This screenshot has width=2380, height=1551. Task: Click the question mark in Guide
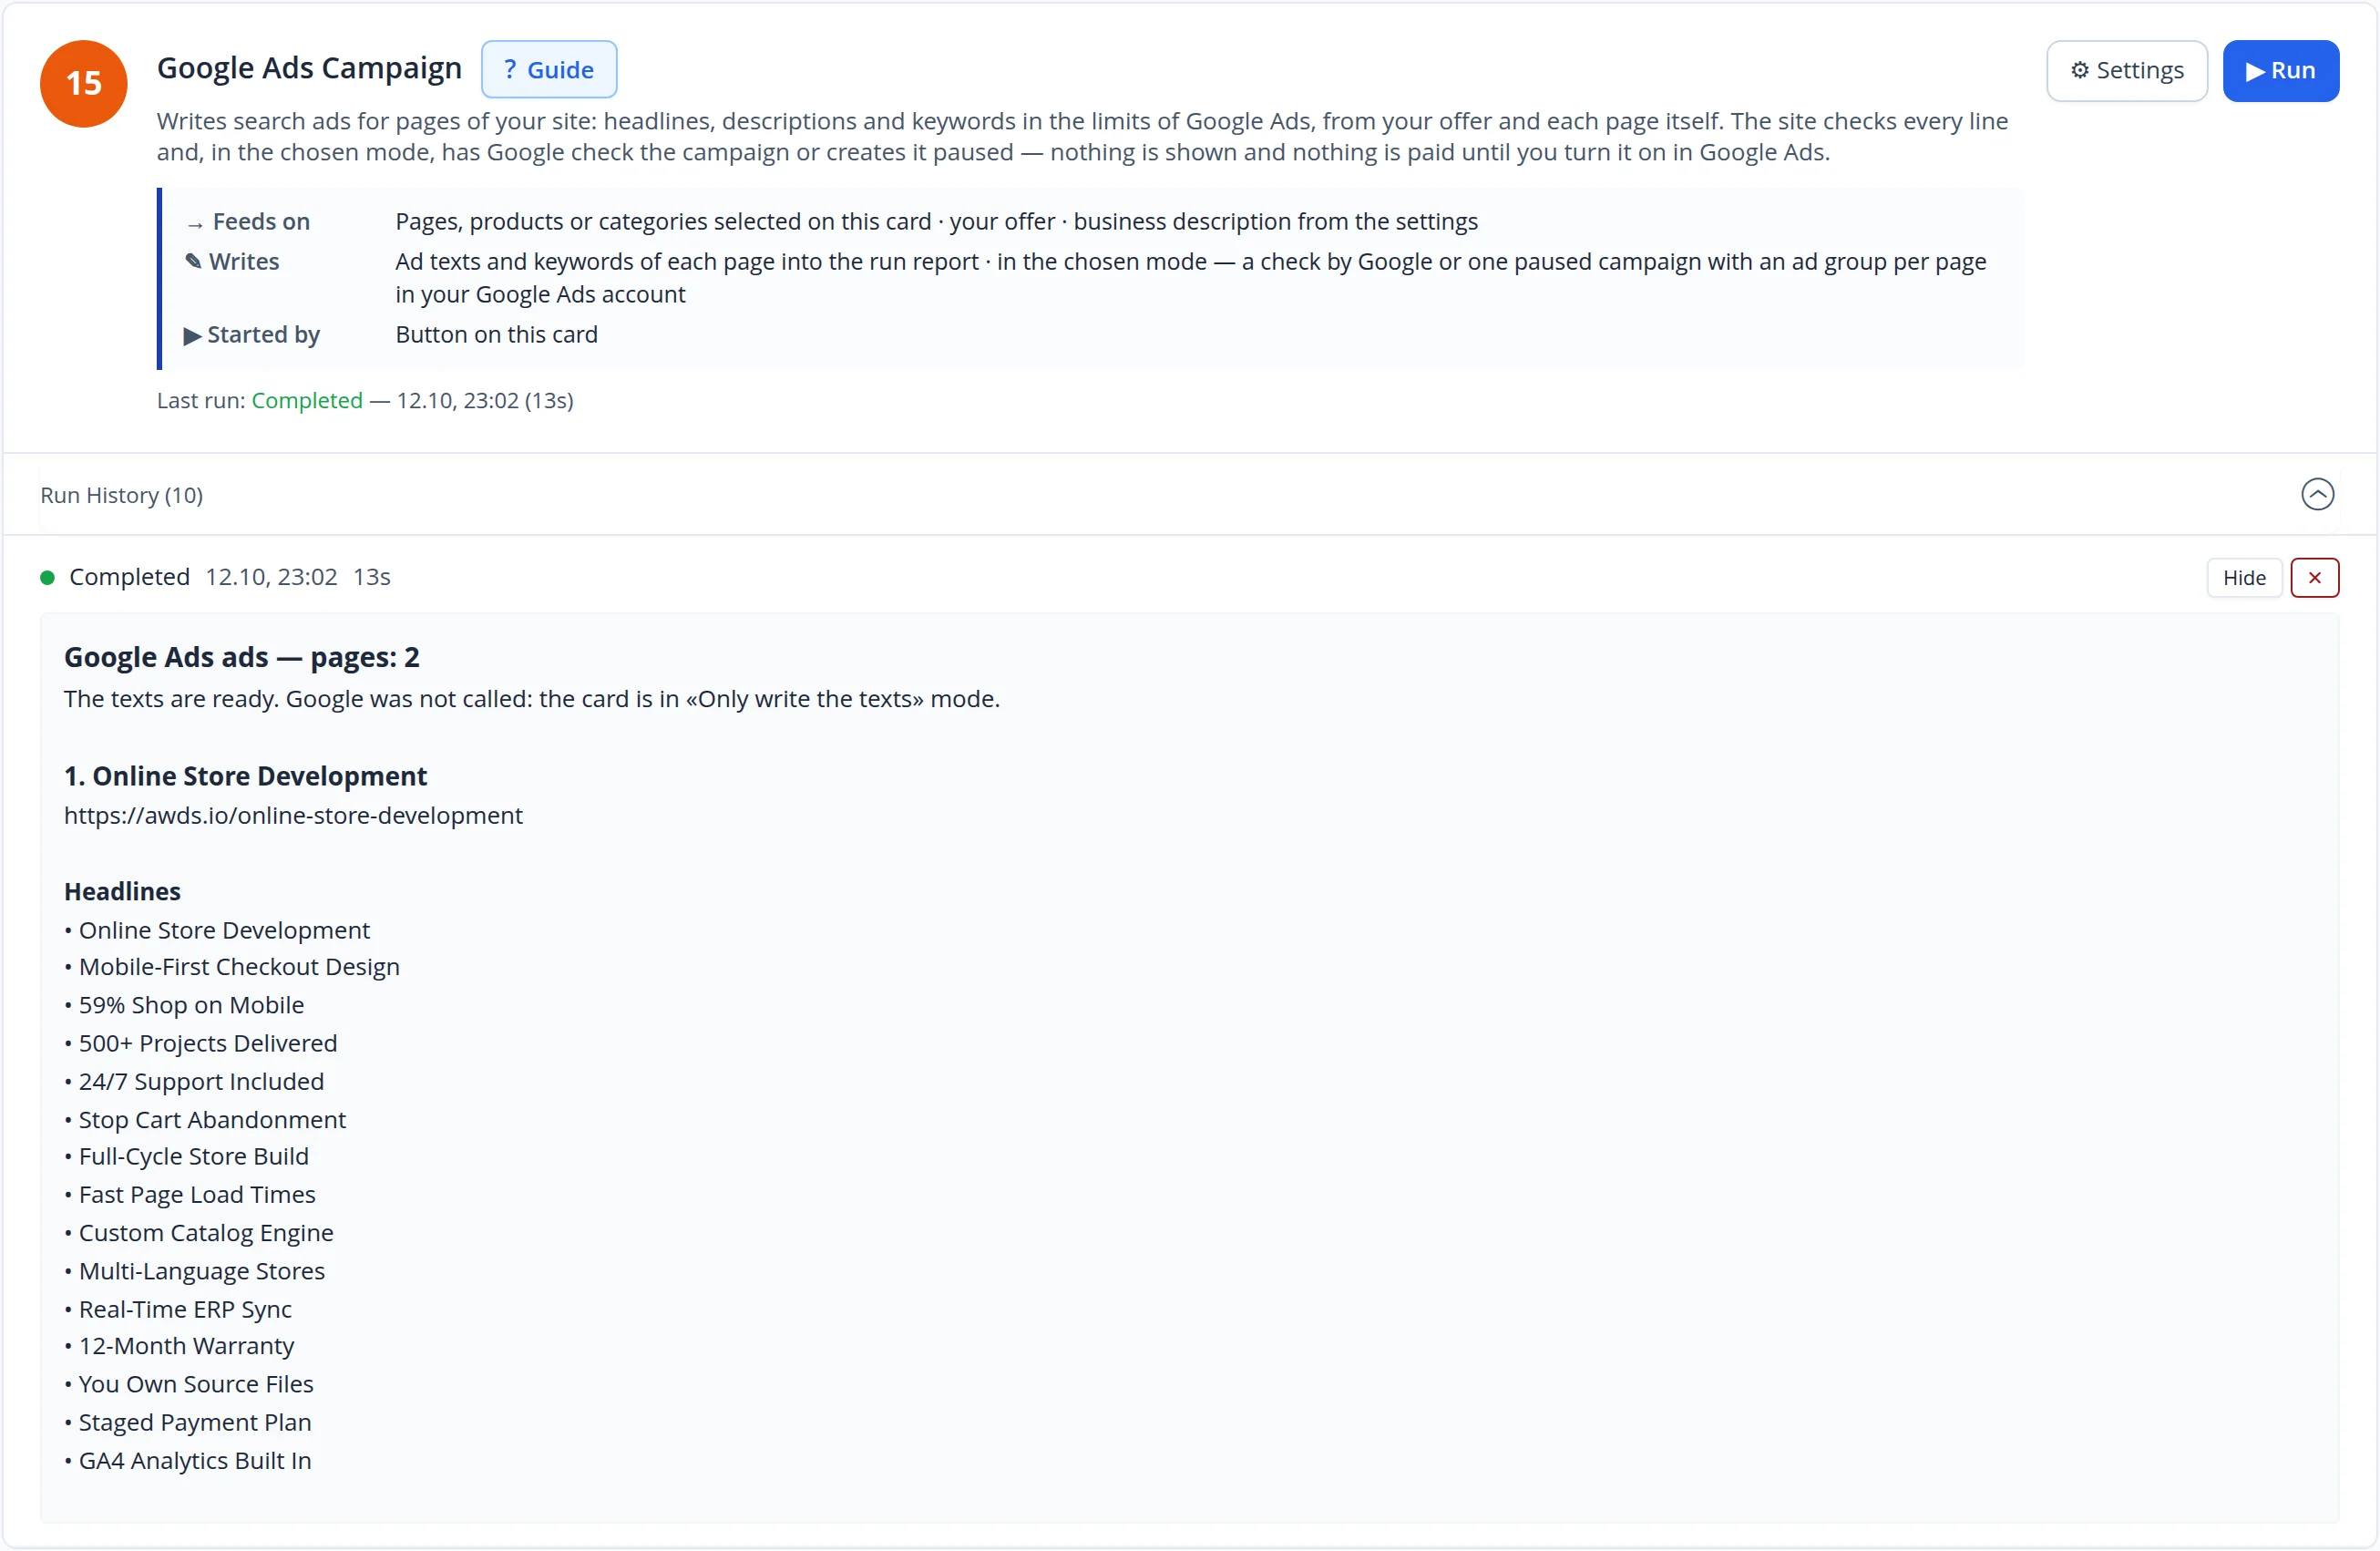click(x=510, y=70)
